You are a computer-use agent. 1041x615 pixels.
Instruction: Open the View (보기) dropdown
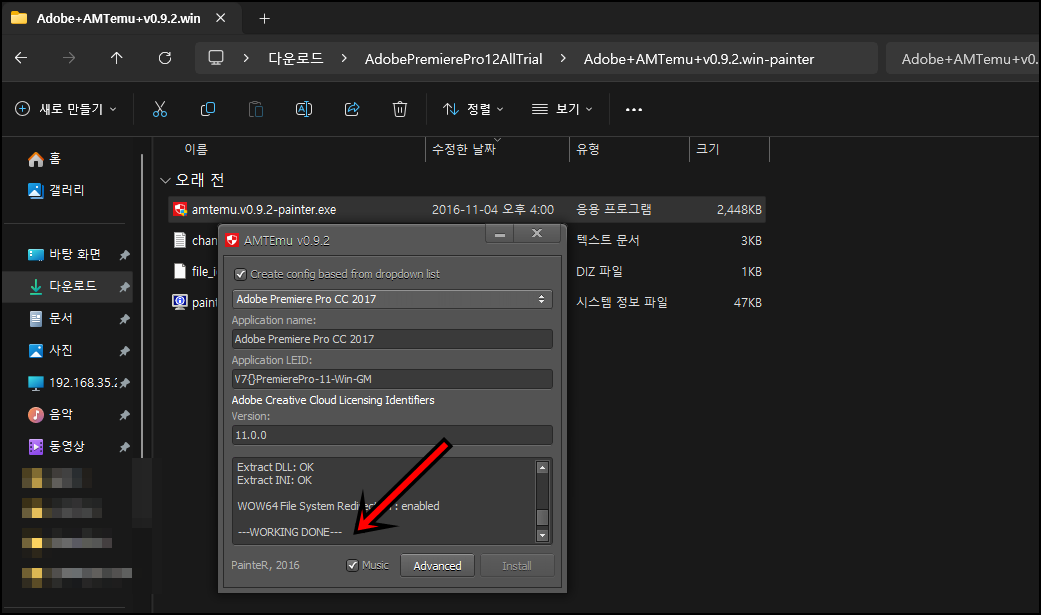coord(562,109)
